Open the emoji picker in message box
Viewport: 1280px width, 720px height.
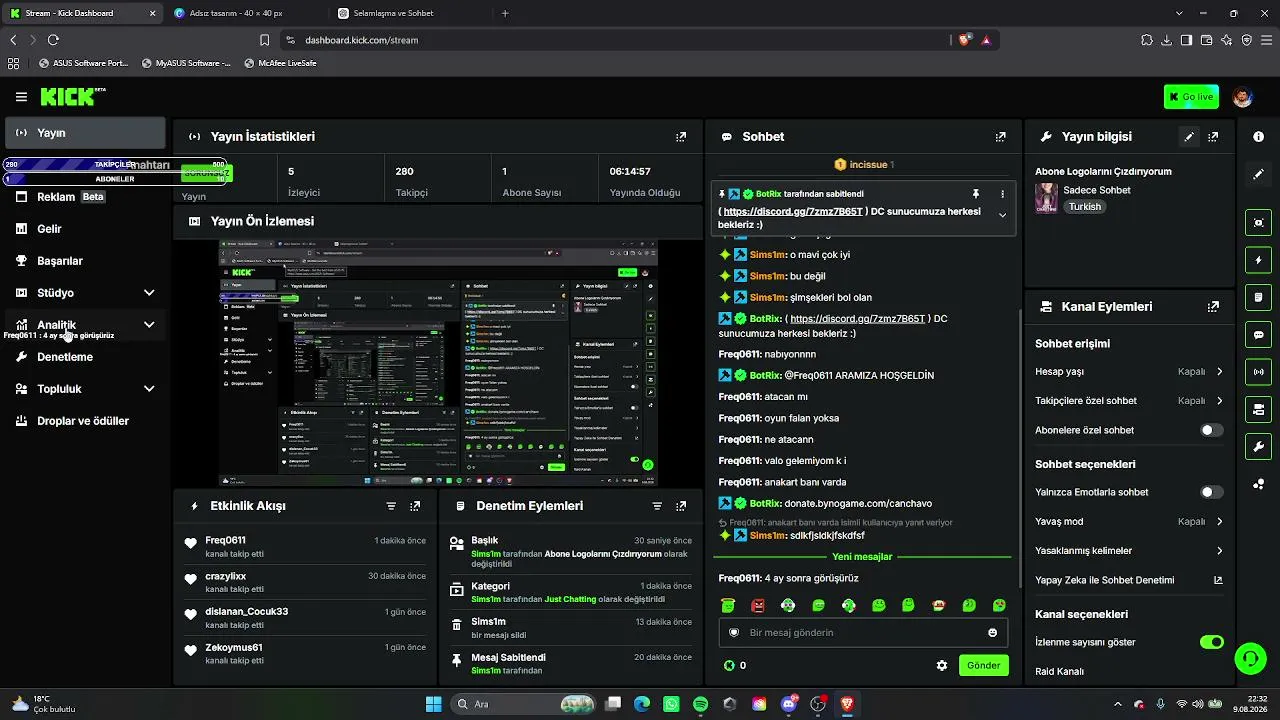992,632
